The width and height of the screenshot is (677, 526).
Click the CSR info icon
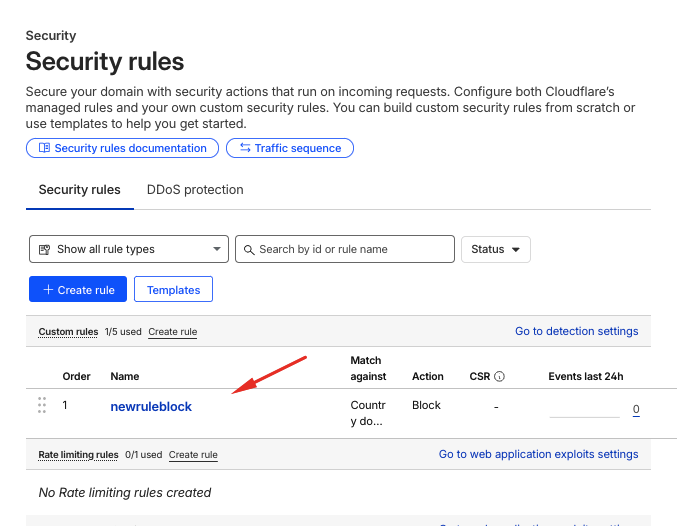(x=499, y=377)
